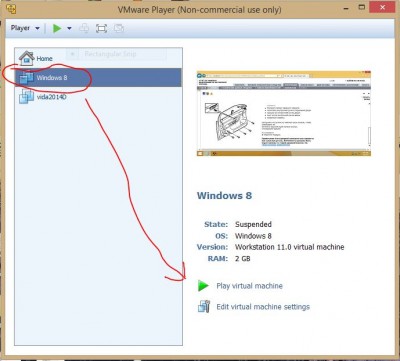400x361 pixels.
Task: Click Play virtual machine link
Action: [249, 286]
